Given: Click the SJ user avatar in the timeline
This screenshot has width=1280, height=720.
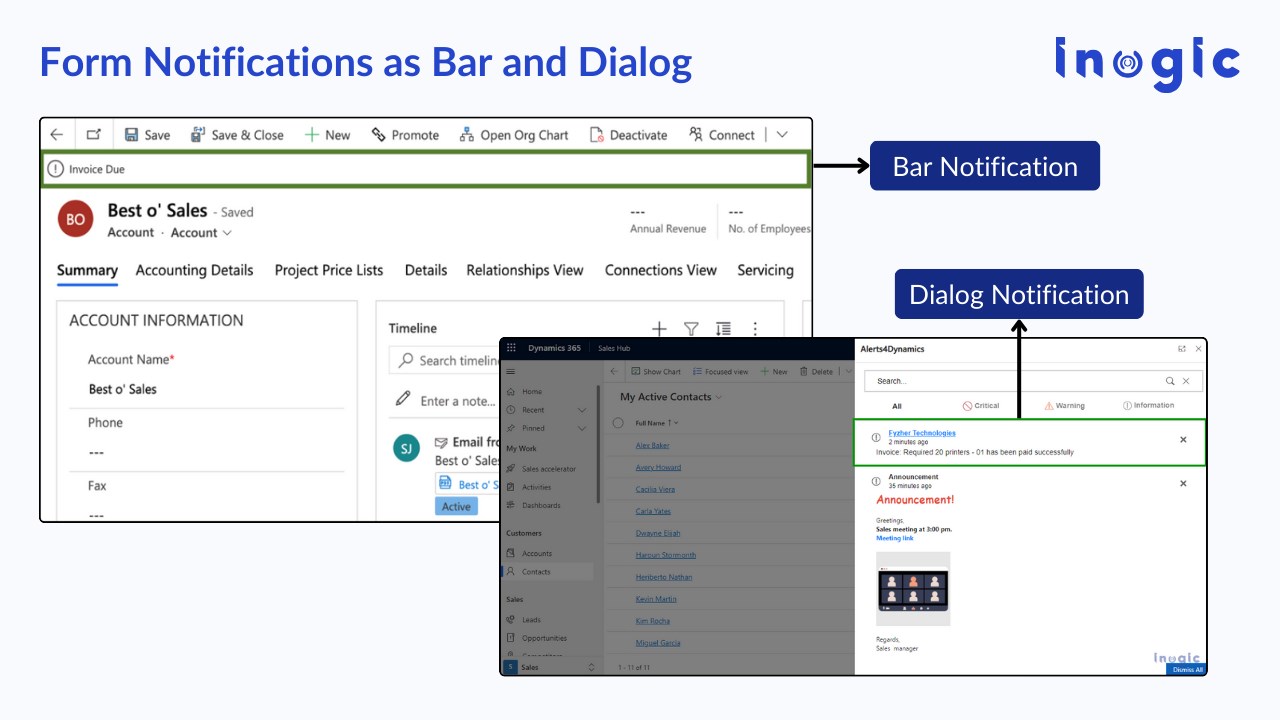Looking at the screenshot, I should 406,449.
